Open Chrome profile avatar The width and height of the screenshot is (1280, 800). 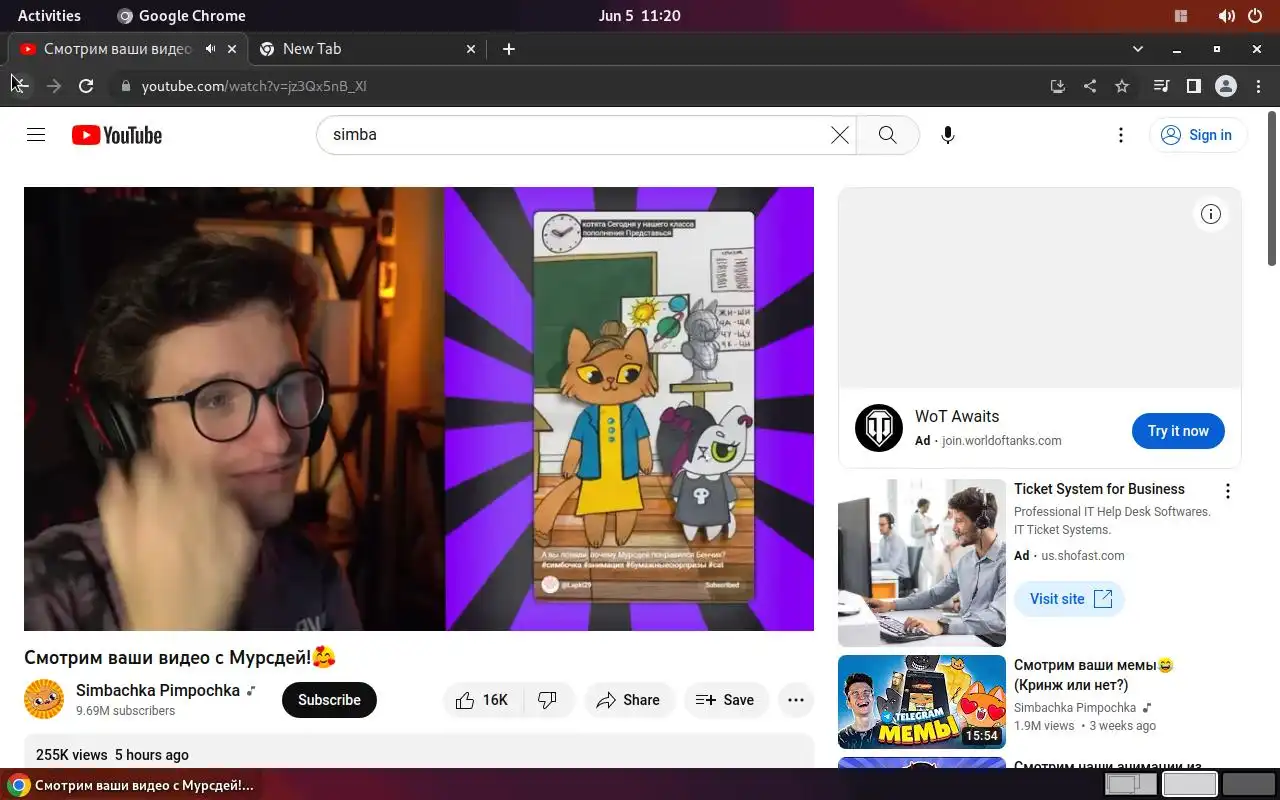pos(1226,86)
